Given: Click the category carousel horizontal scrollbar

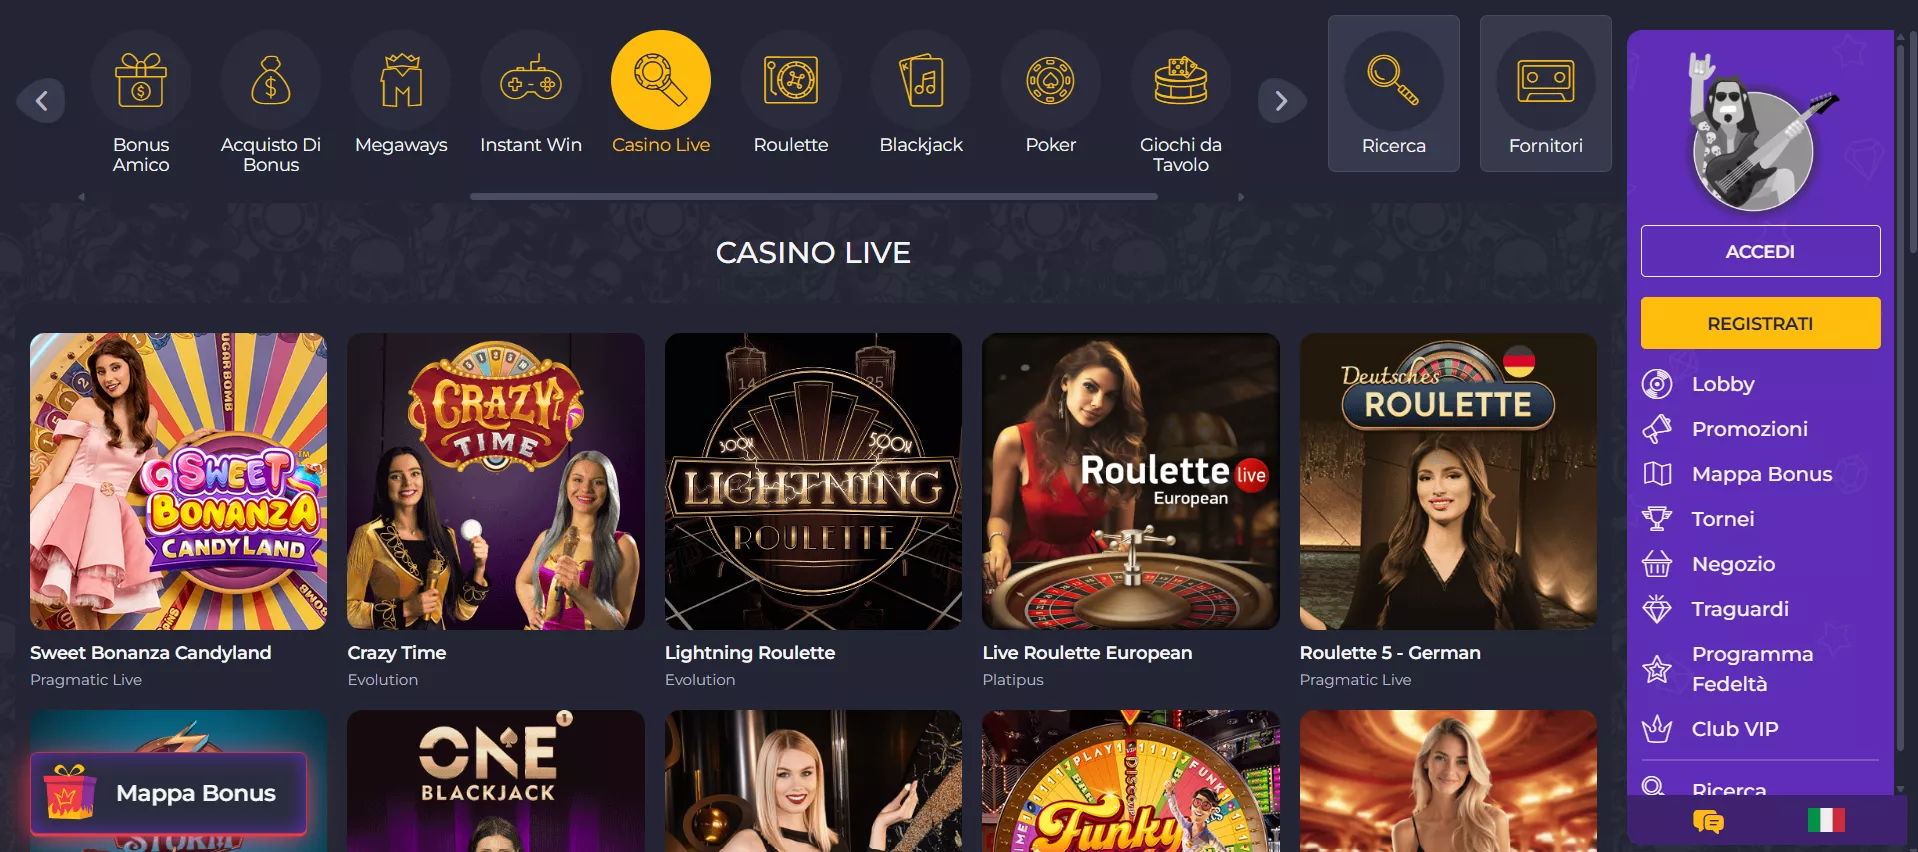Looking at the screenshot, I should click(814, 197).
